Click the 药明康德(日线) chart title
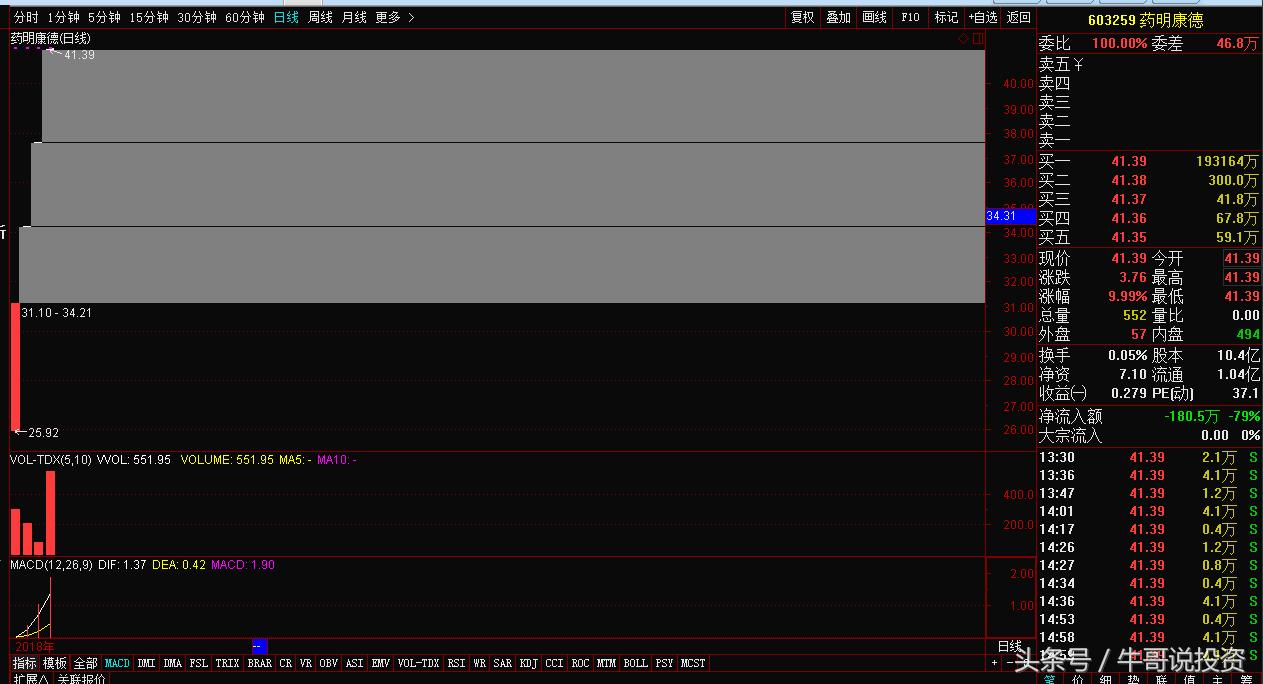1263x684 pixels. point(51,38)
